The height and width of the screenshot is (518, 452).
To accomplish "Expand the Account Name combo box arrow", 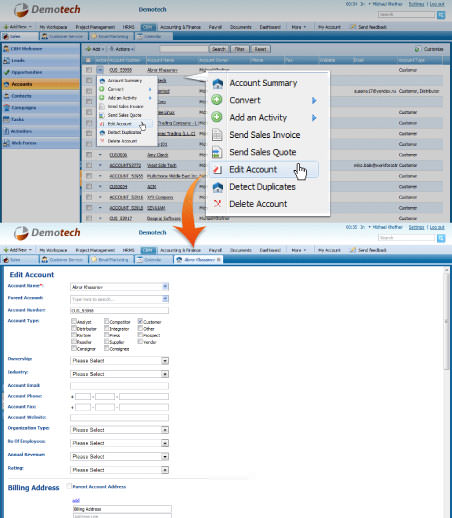I will 165,287.
